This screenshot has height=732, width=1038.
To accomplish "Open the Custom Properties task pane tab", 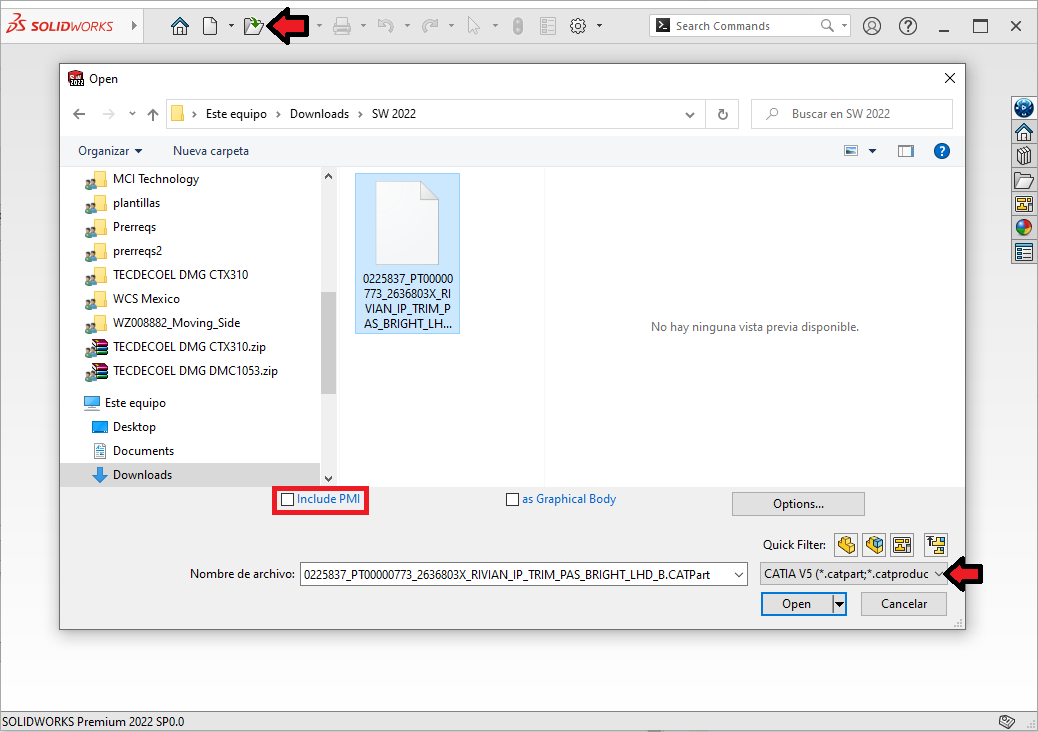I will 1023,252.
